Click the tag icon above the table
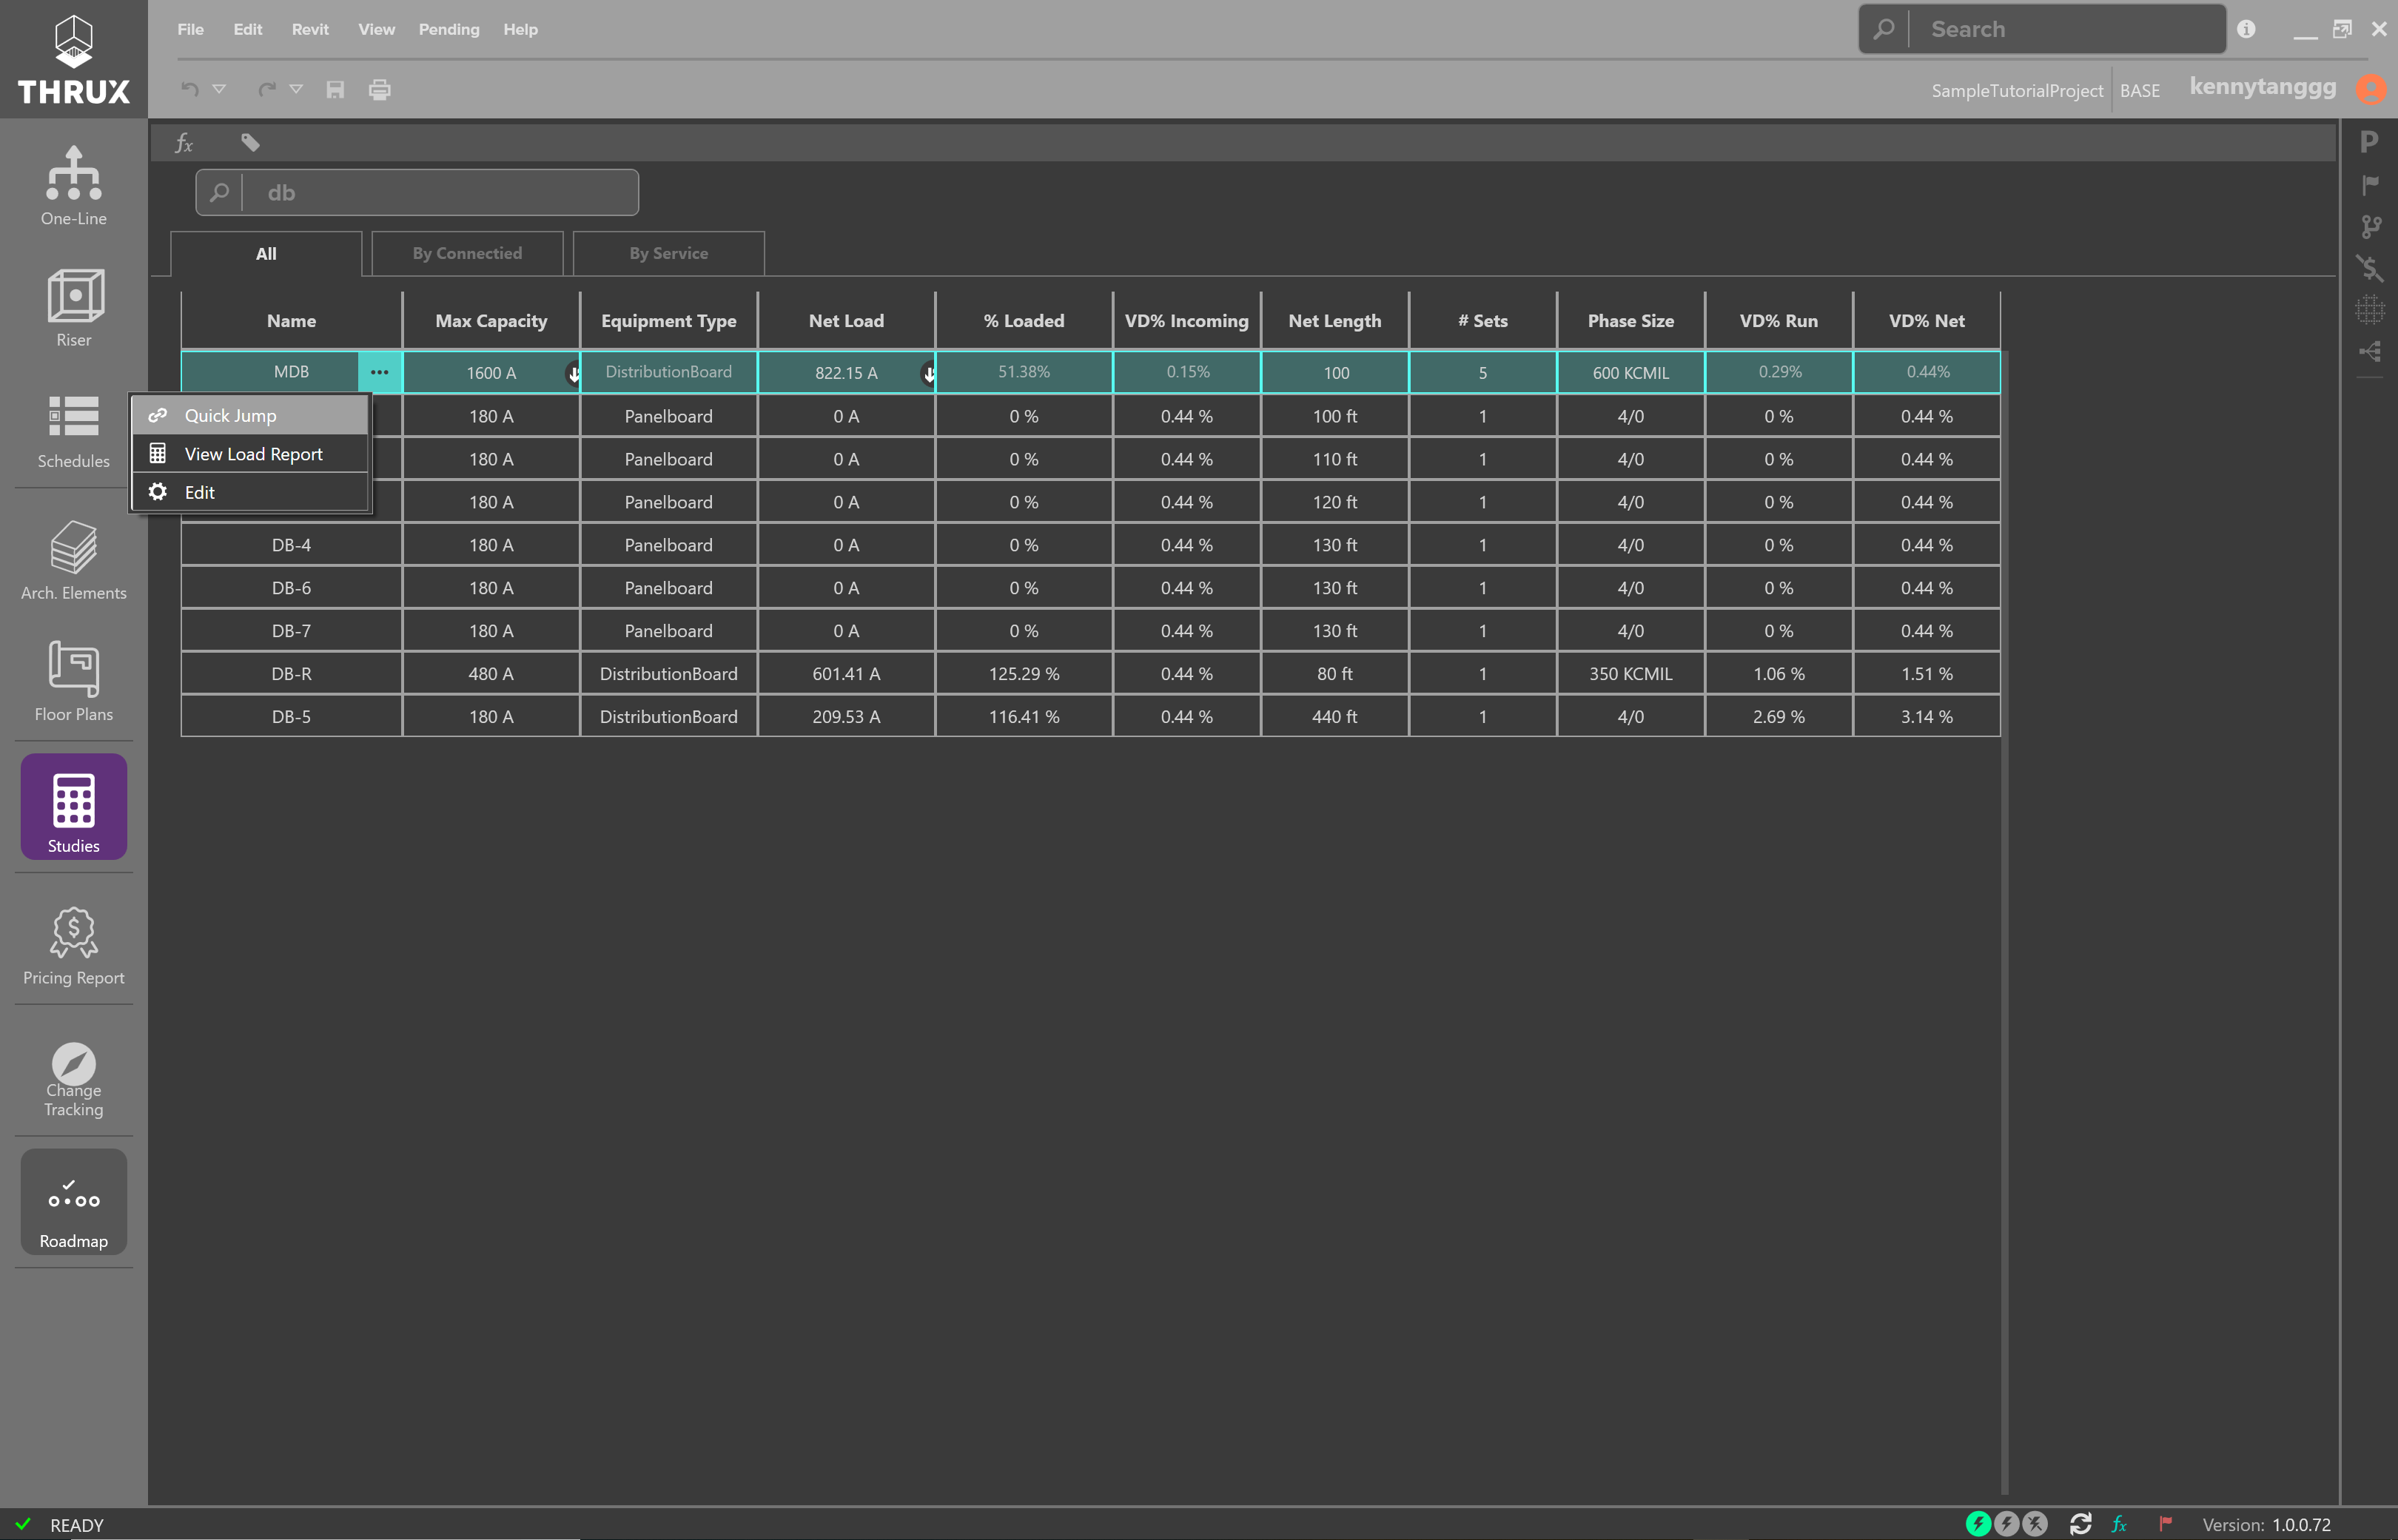The image size is (2398, 1540). click(x=250, y=142)
